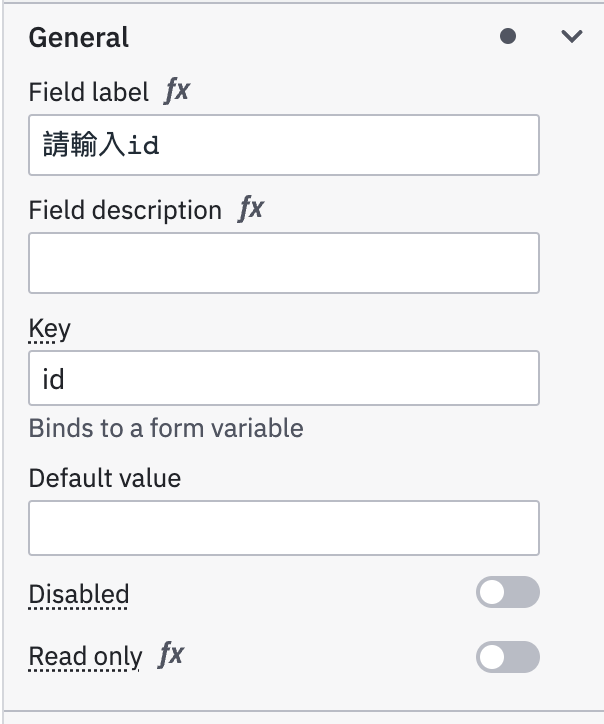This screenshot has height=724, width=604.
Task: Toggle the Disabled switch
Action: [x=508, y=593]
